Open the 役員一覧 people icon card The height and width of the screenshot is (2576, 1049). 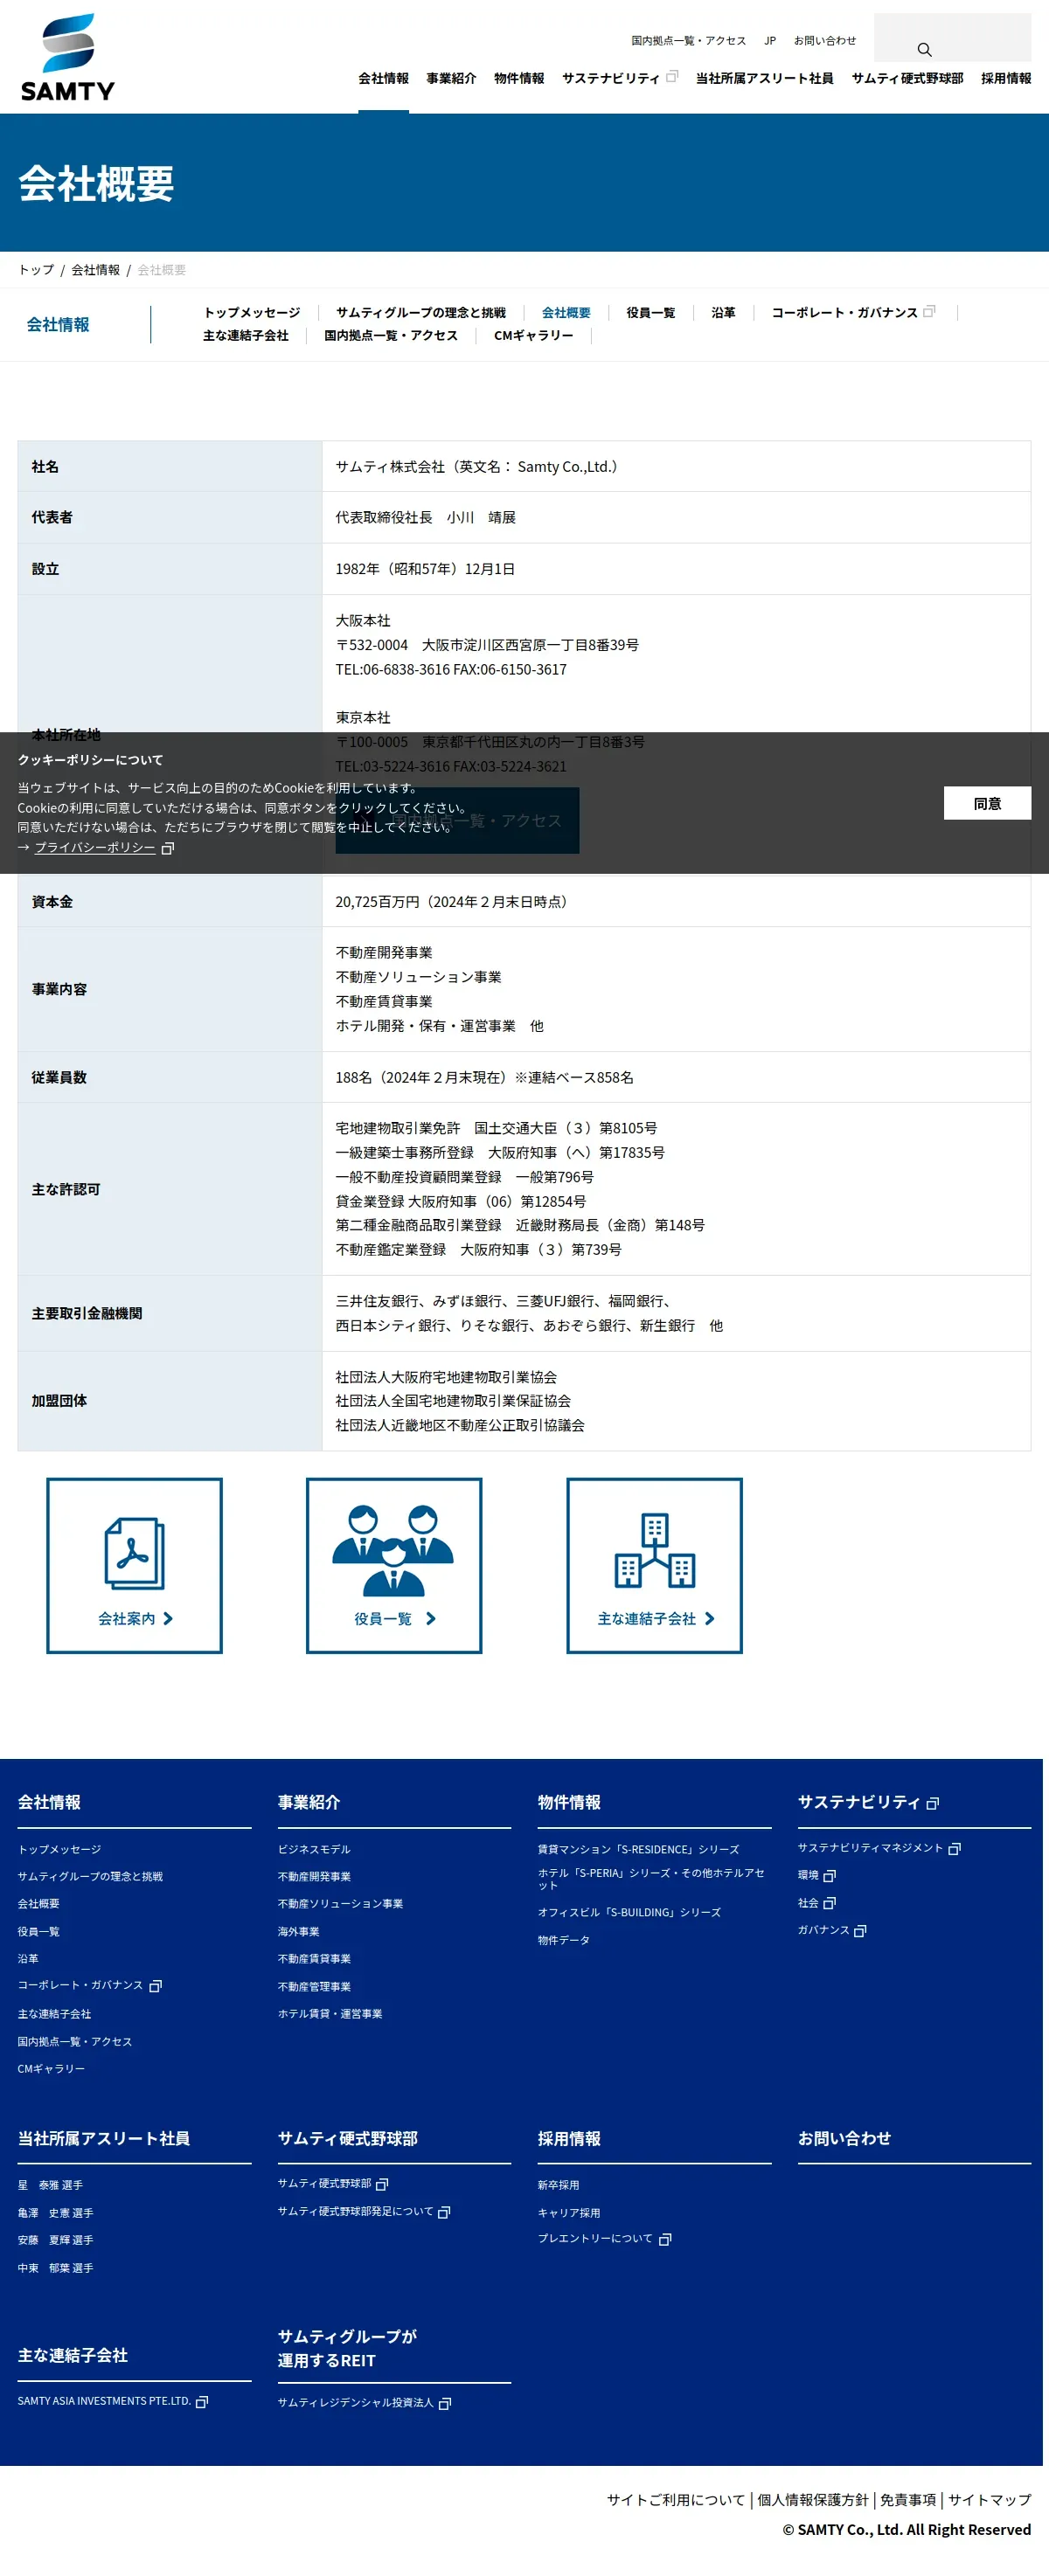394,1565
